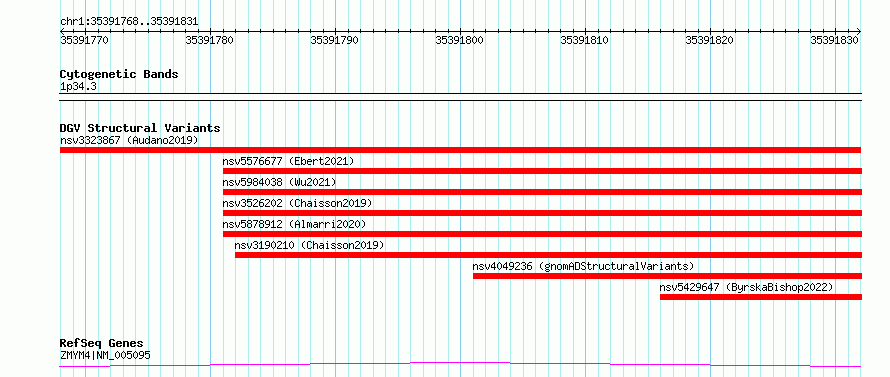Click the red bar under nsv4049236
The height and width of the screenshot is (377, 890).
tap(668, 276)
